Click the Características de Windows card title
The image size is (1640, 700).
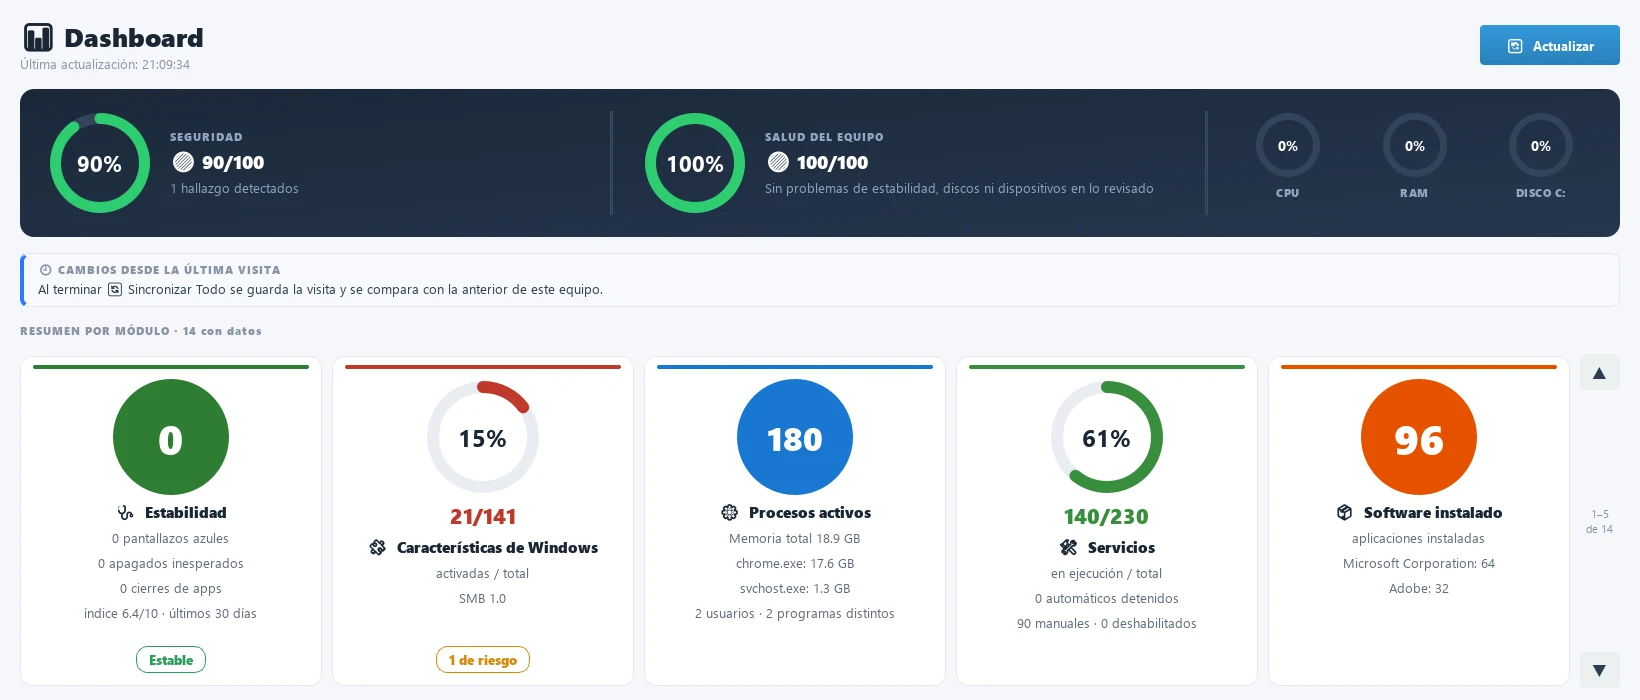point(497,548)
